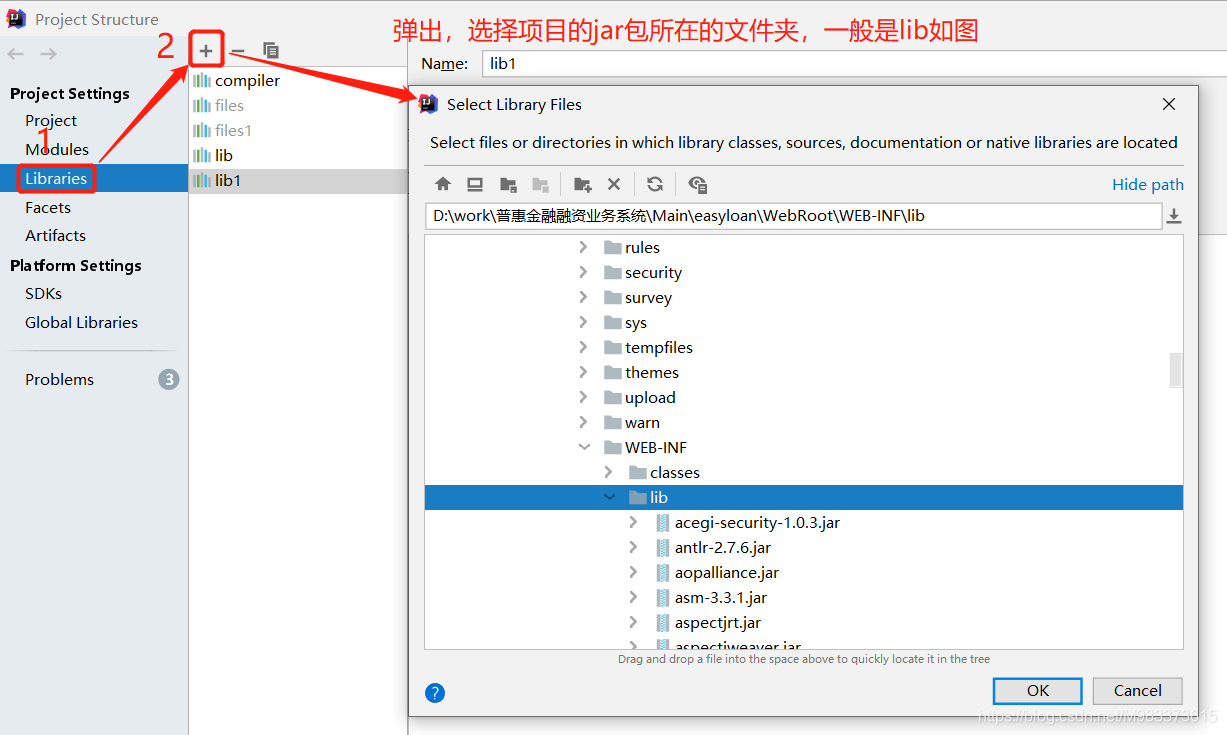The height and width of the screenshot is (735, 1227).
Task: Click the Problems count badge
Action: [169, 379]
